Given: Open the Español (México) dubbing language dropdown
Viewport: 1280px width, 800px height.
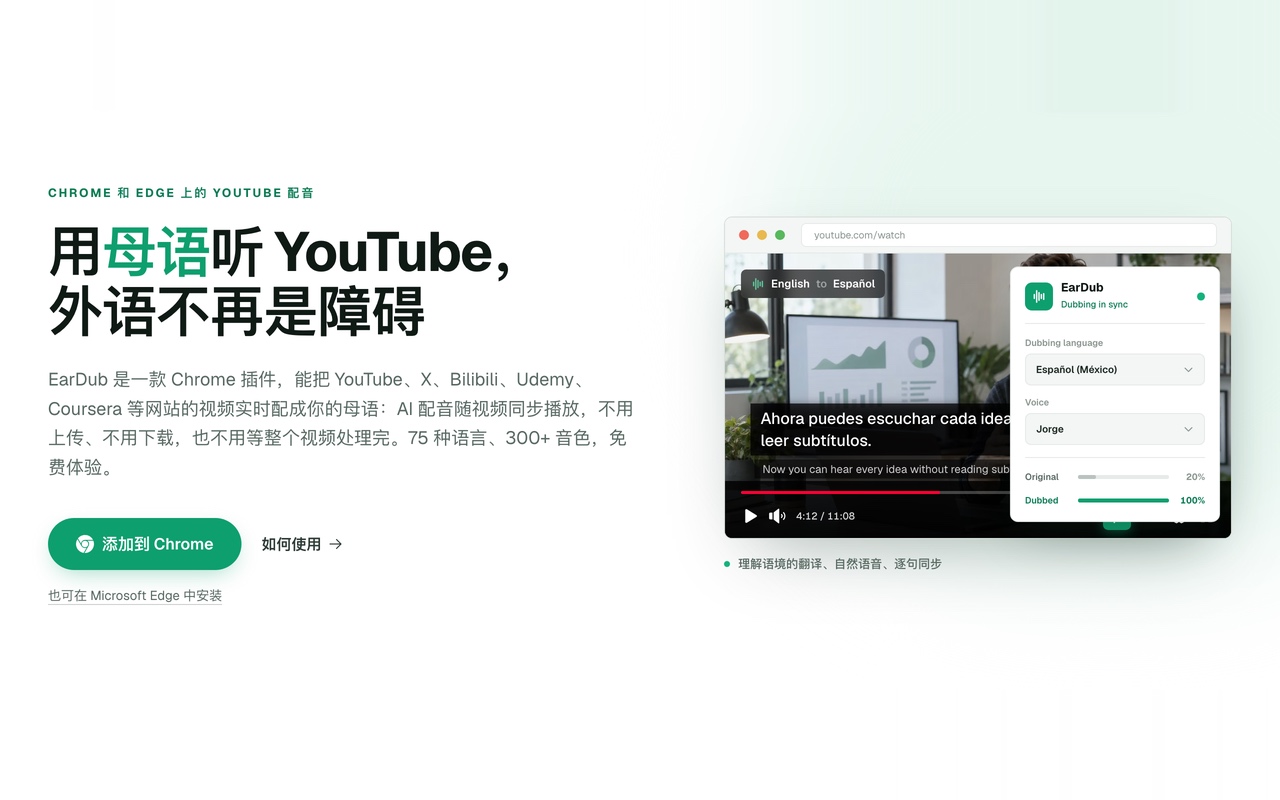Looking at the screenshot, I should pos(1115,369).
